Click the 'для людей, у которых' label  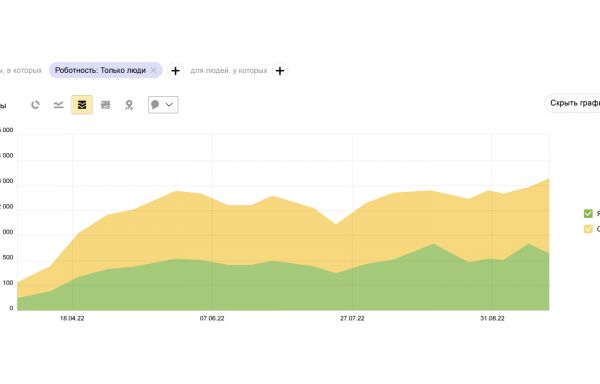pyautogui.click(x=229, y=71)
